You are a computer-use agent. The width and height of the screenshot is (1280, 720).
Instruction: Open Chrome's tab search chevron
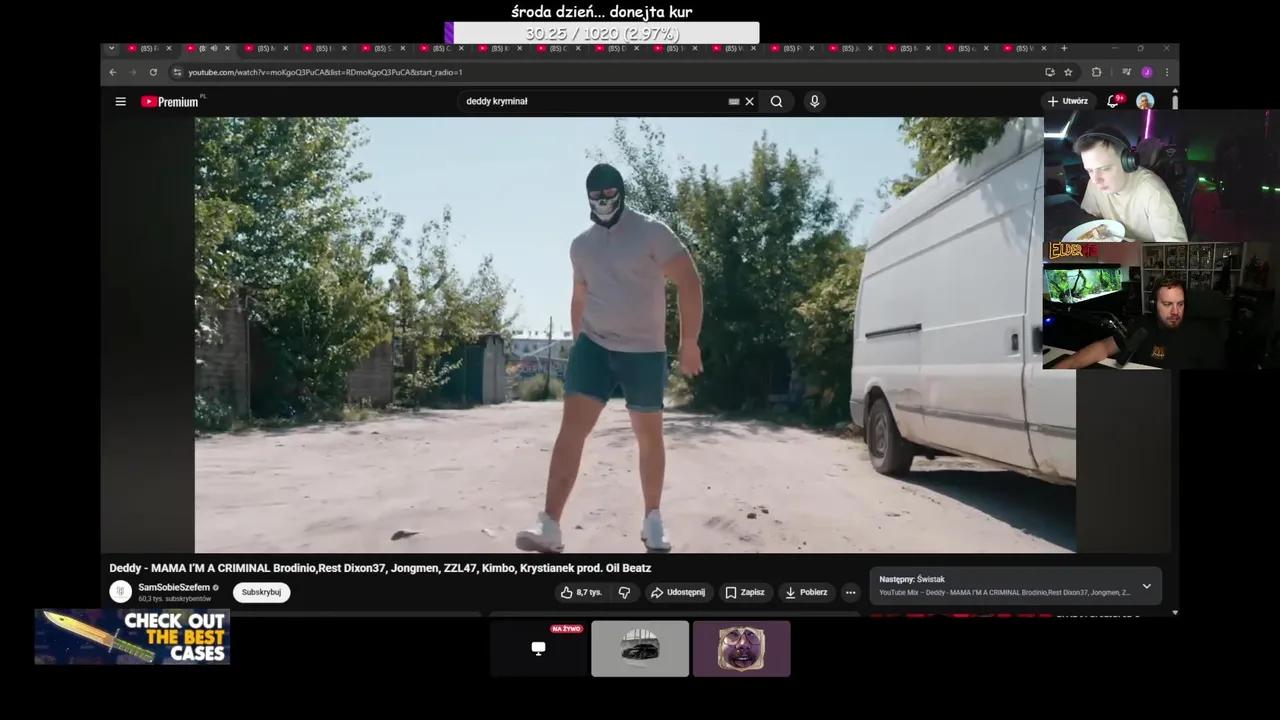pyautogui.click(x=111, y=48)
